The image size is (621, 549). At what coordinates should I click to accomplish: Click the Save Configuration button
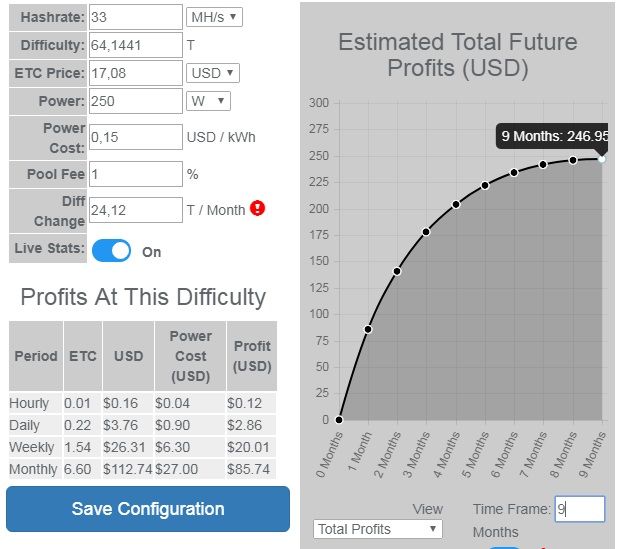pyautogui.click(x=148, y=509)
